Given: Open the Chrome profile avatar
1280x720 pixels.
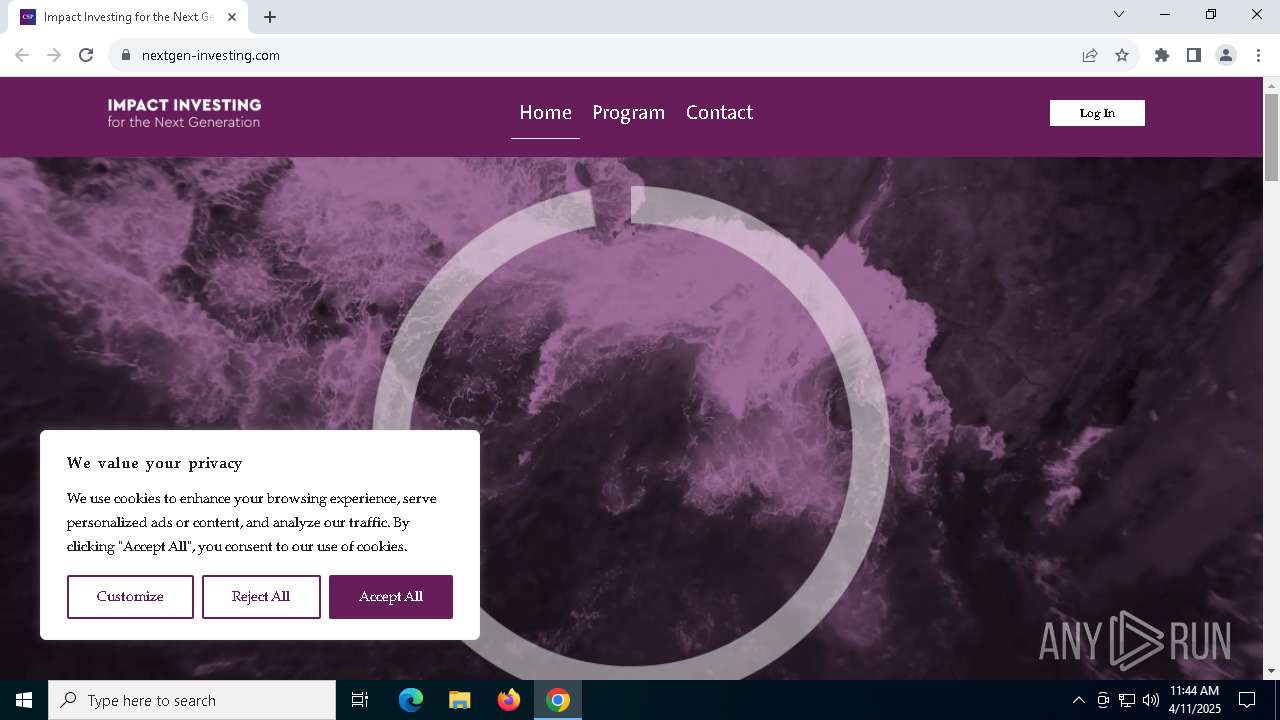Looking at the screenshot, I should coord(1226,56).
